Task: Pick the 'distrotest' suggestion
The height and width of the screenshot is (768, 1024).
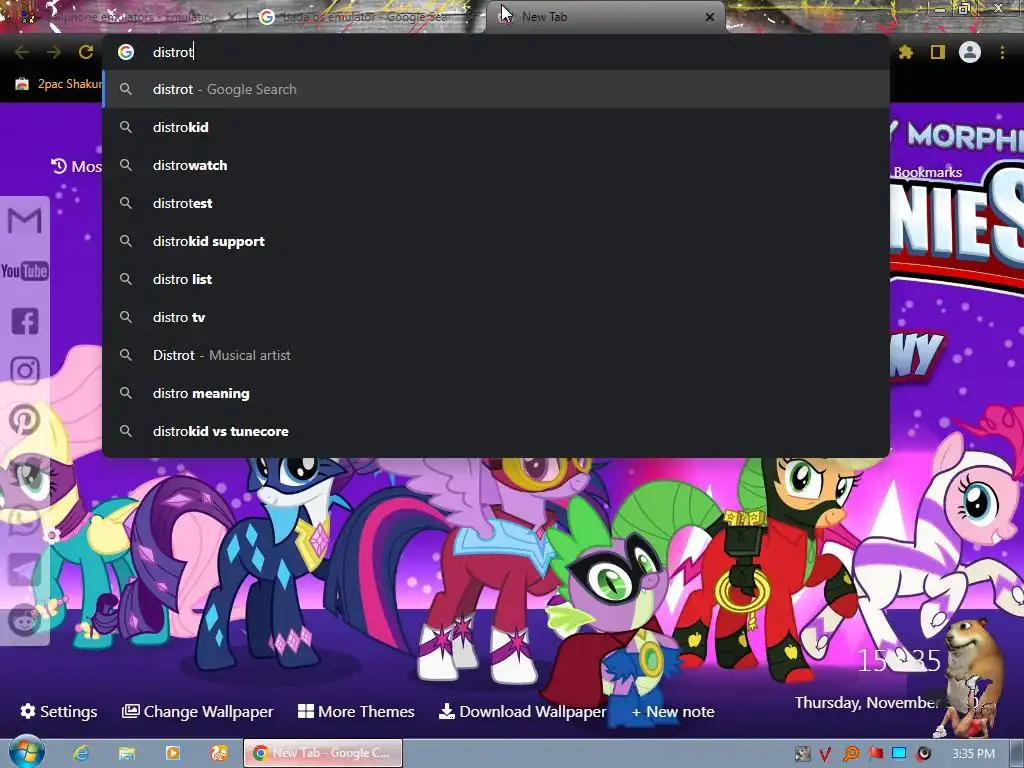Action: click(496, 203)
